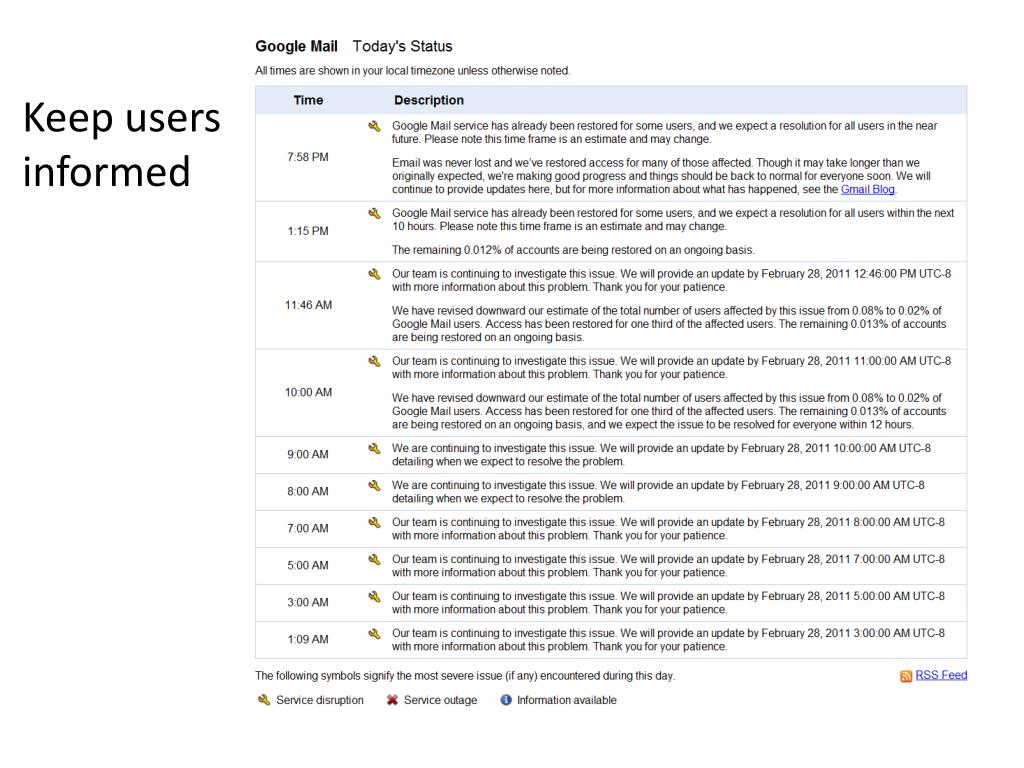This screenshot has width=1024, height=768.
Task: Click the wrench icon in the 3:00 AM row
Action: [x=374, y=596]
